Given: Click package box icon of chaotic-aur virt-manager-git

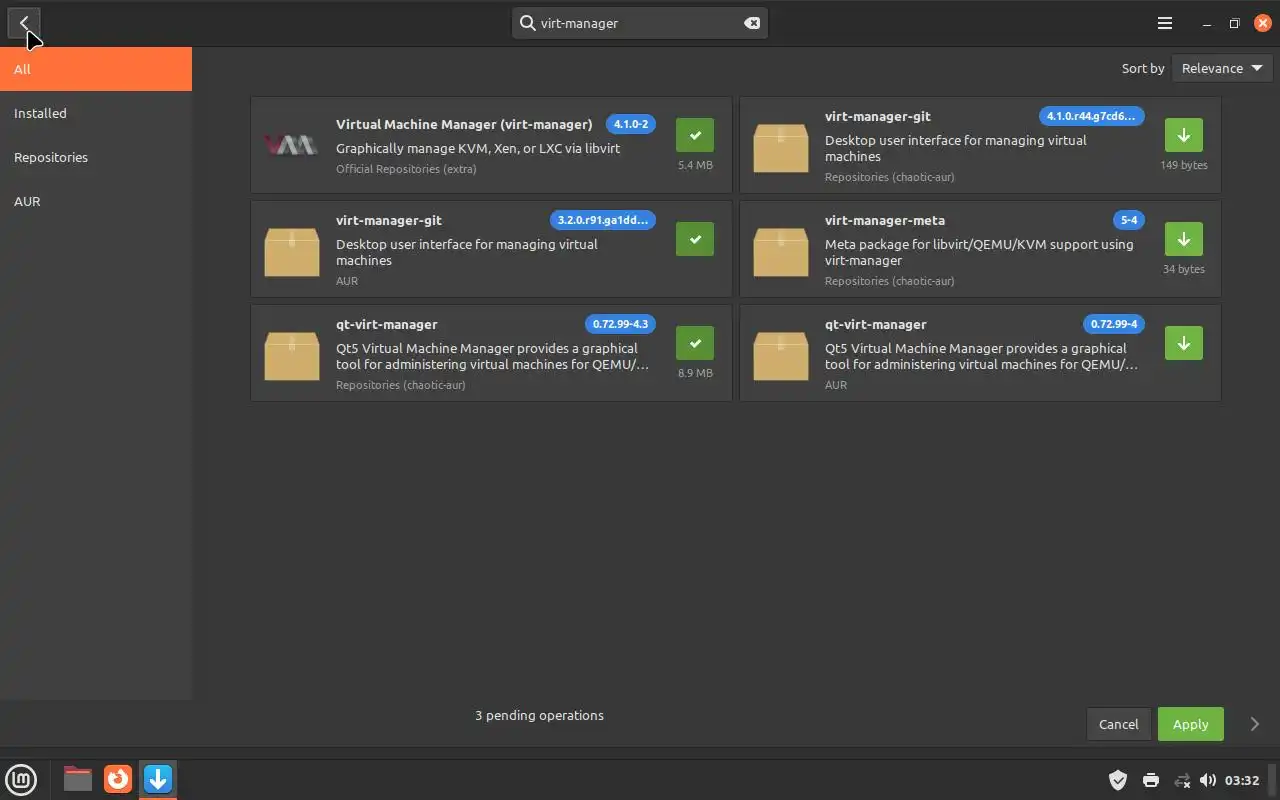Looking at the screenshot, I should [780, 147].
